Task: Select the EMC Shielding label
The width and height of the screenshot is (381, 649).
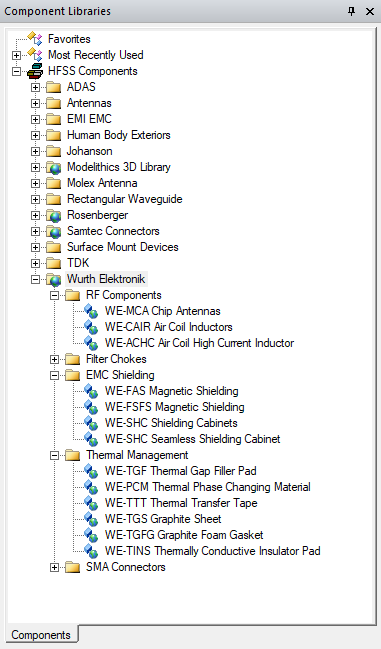Action: [x=120, y=375]
